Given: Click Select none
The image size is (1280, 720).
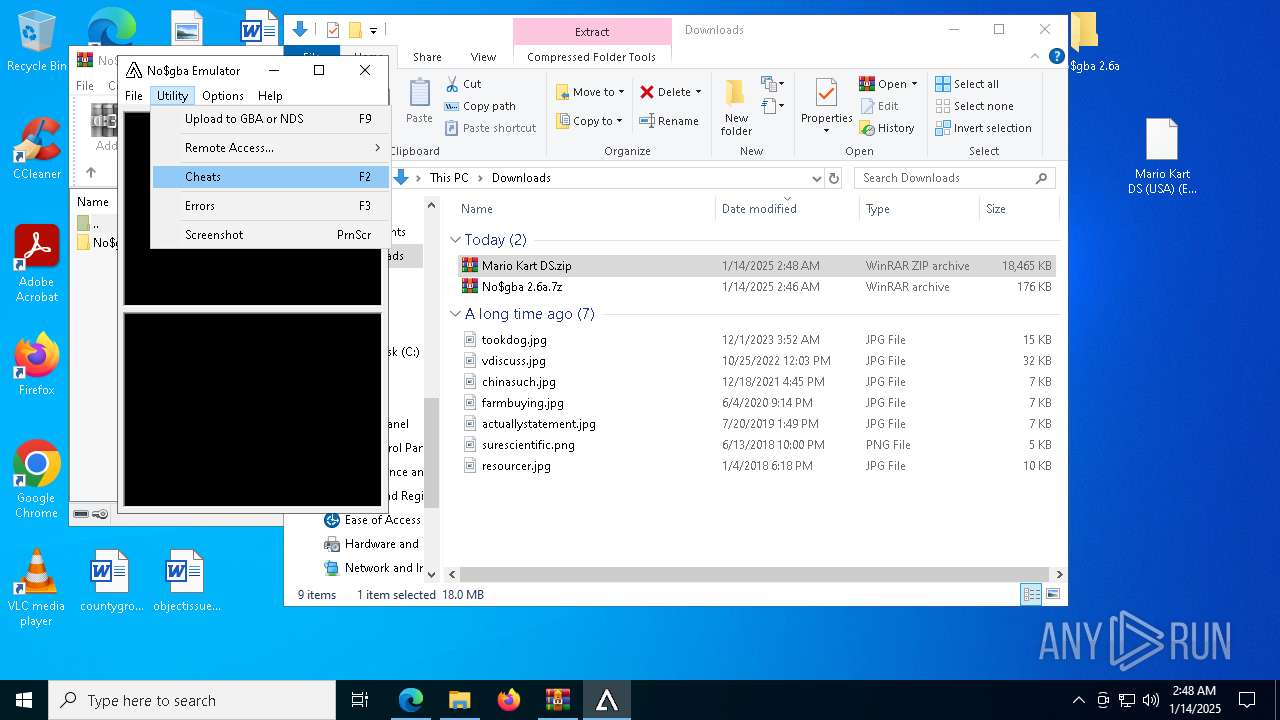Looking at the screenshot, I should (975, 106).
